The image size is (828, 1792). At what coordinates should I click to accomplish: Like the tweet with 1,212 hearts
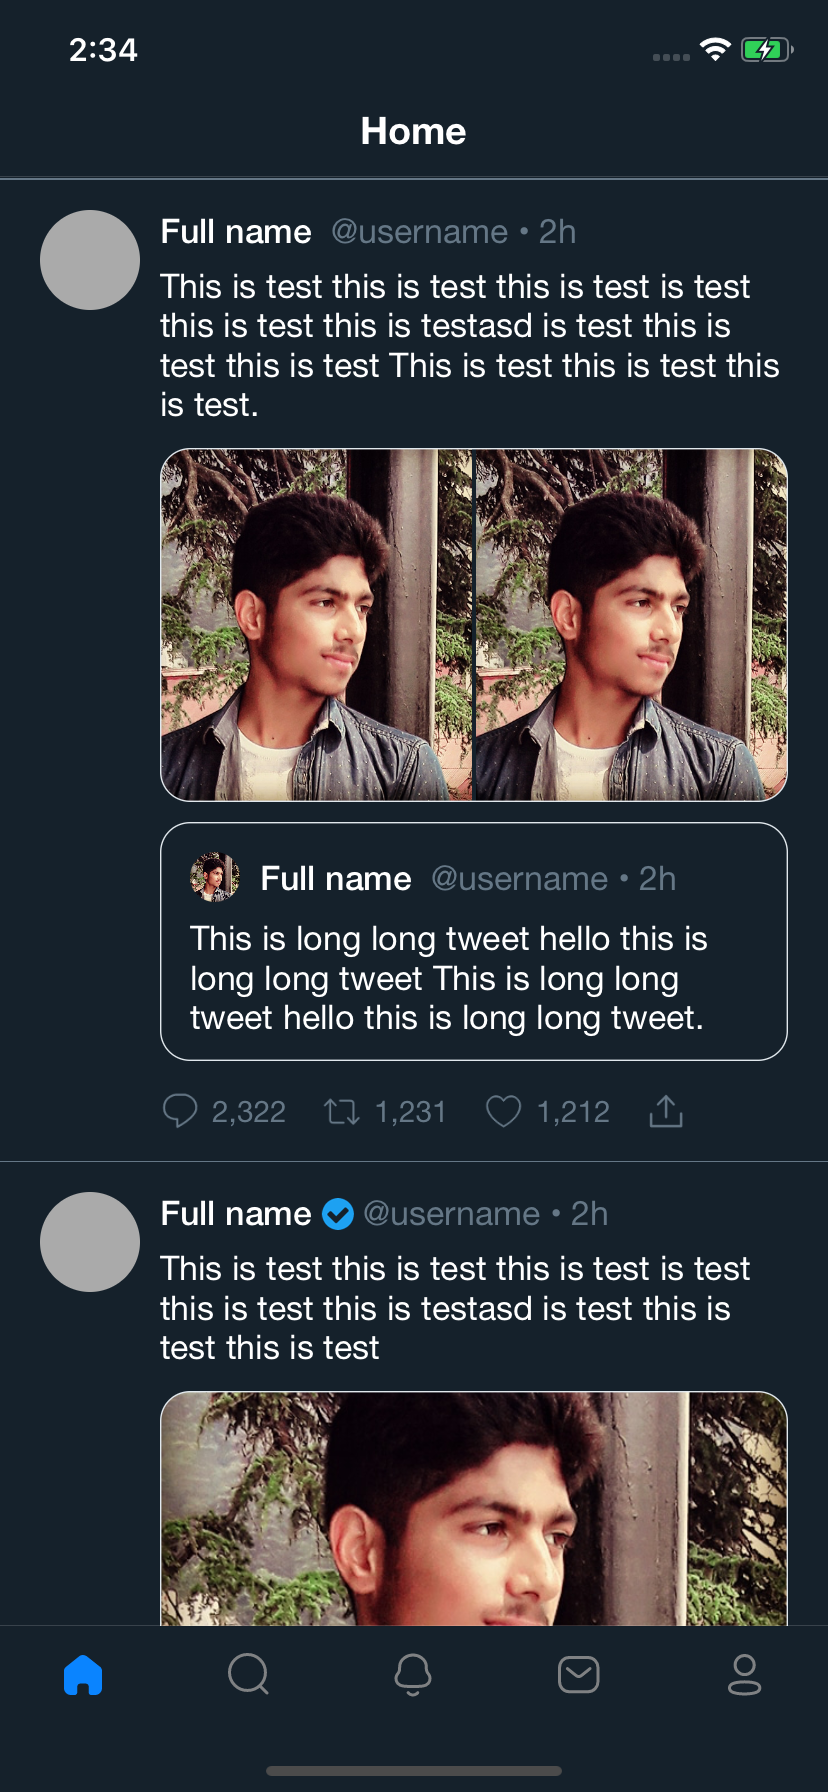click(503, 1111)
